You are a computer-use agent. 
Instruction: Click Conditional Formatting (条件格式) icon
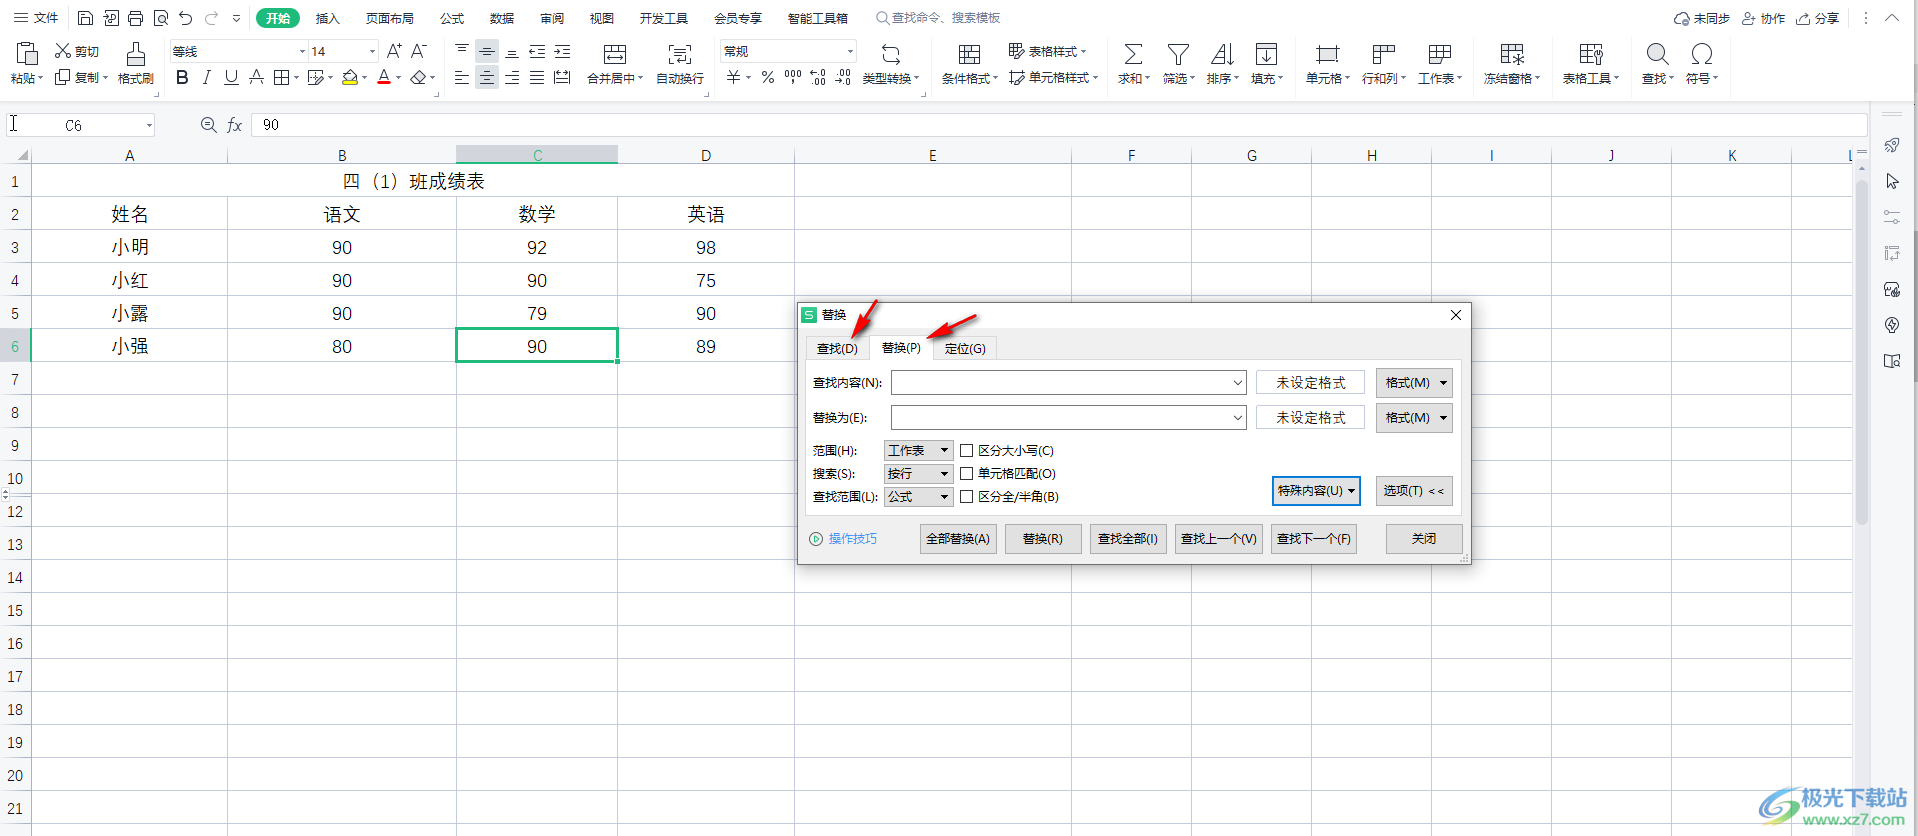tap(969, 54)
